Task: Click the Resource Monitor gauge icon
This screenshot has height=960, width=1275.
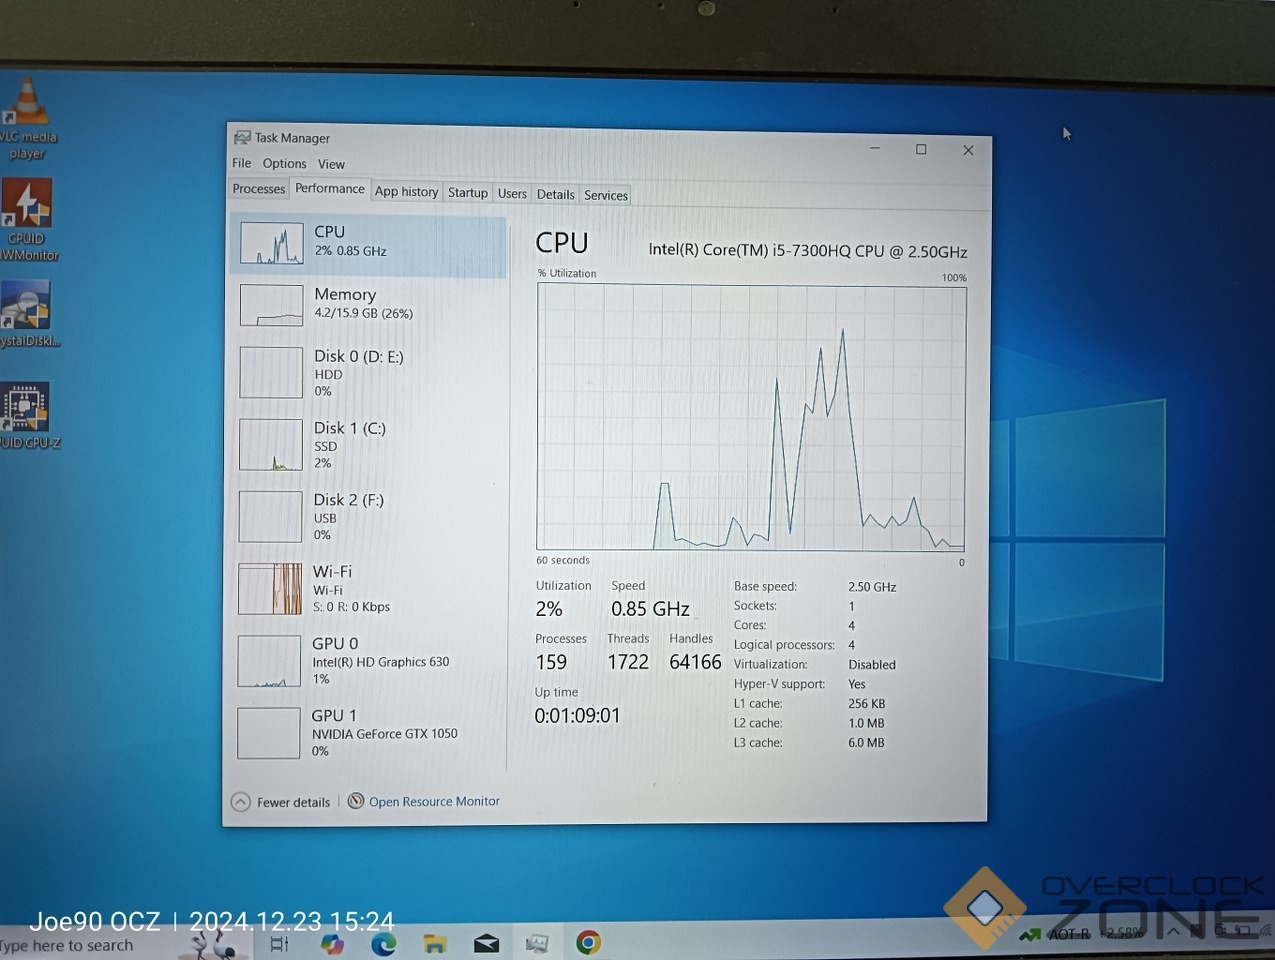Action: (x=356, y=801)
